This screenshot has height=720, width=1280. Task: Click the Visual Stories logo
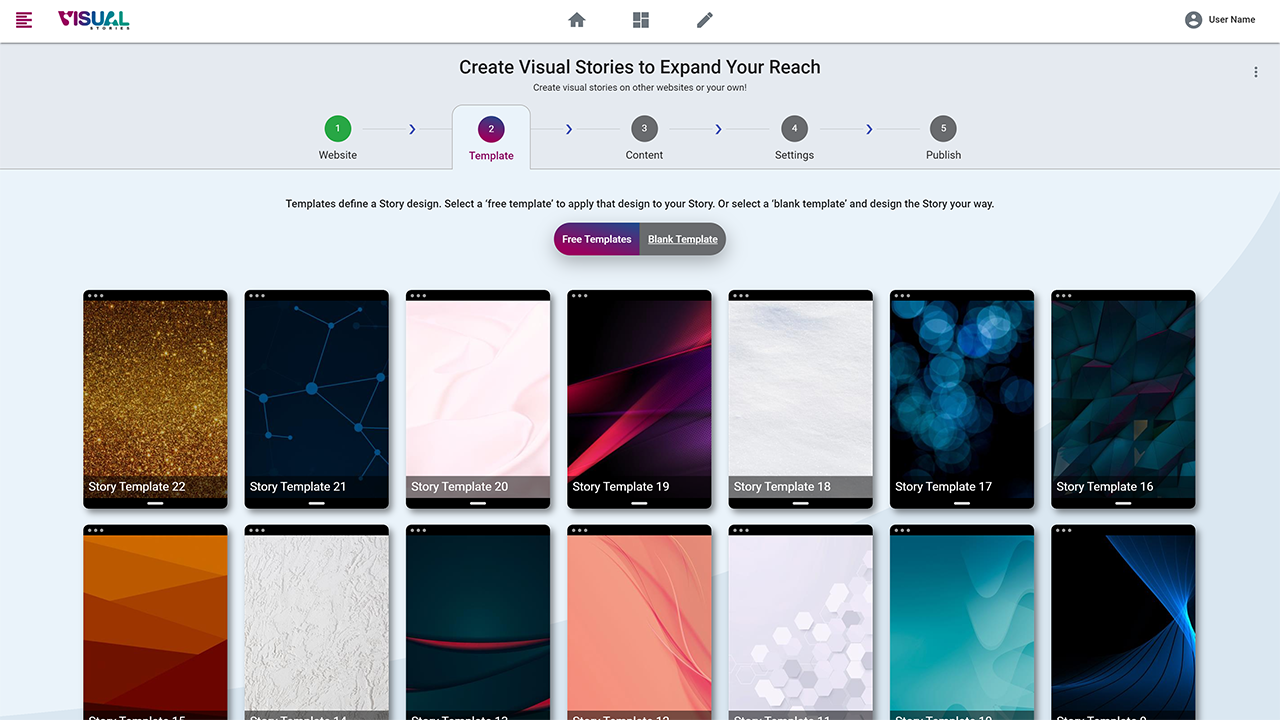tap(94, 20)
